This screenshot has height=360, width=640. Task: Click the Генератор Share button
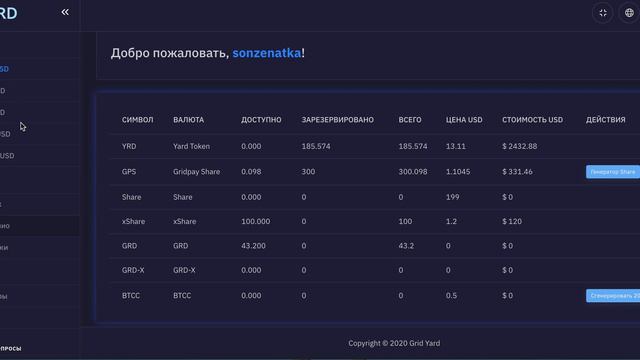[613, 172]
